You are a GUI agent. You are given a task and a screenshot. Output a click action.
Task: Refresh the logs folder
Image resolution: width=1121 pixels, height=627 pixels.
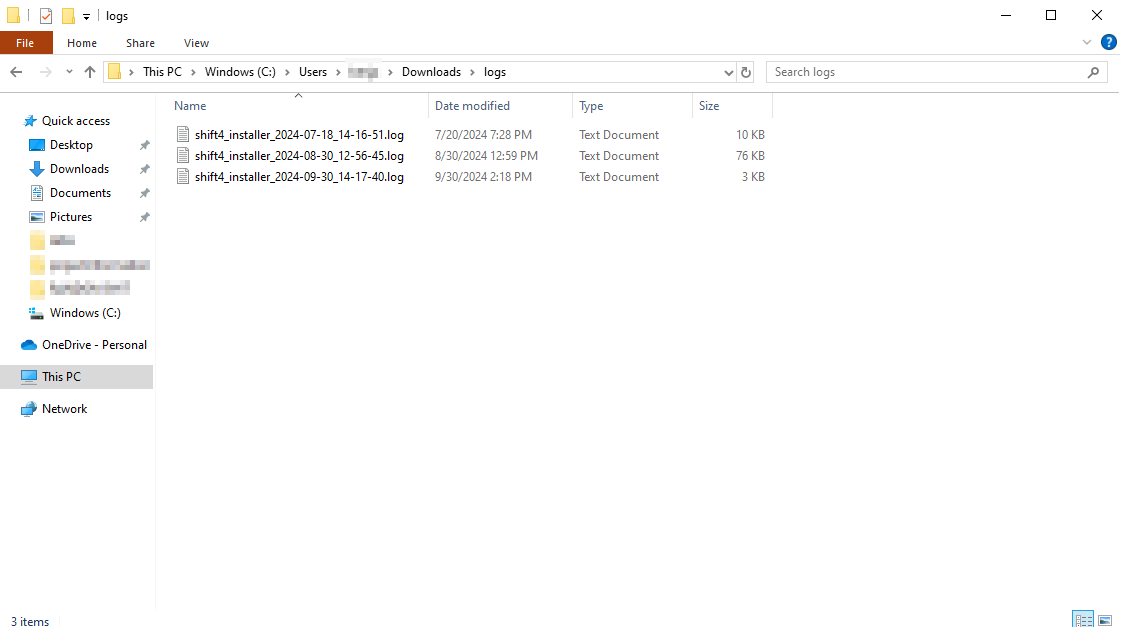(746, 72)
